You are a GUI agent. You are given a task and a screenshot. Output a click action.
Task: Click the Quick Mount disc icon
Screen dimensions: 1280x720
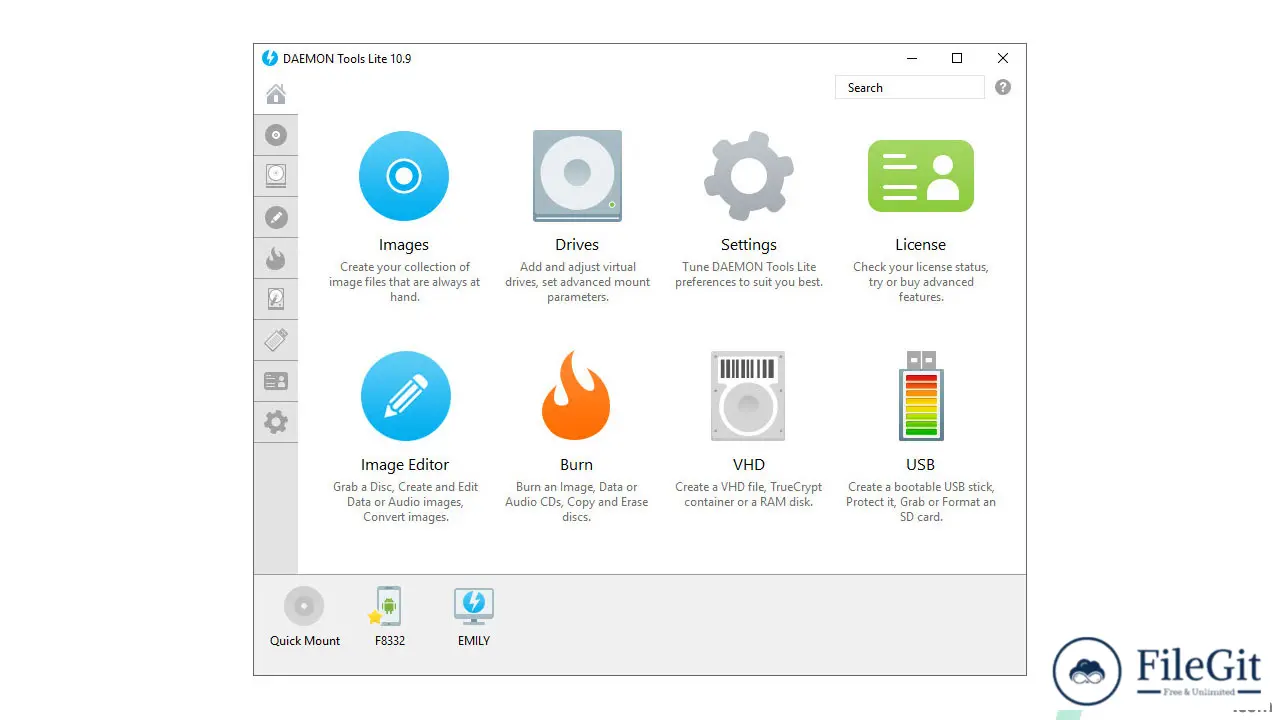click(304, 606)
